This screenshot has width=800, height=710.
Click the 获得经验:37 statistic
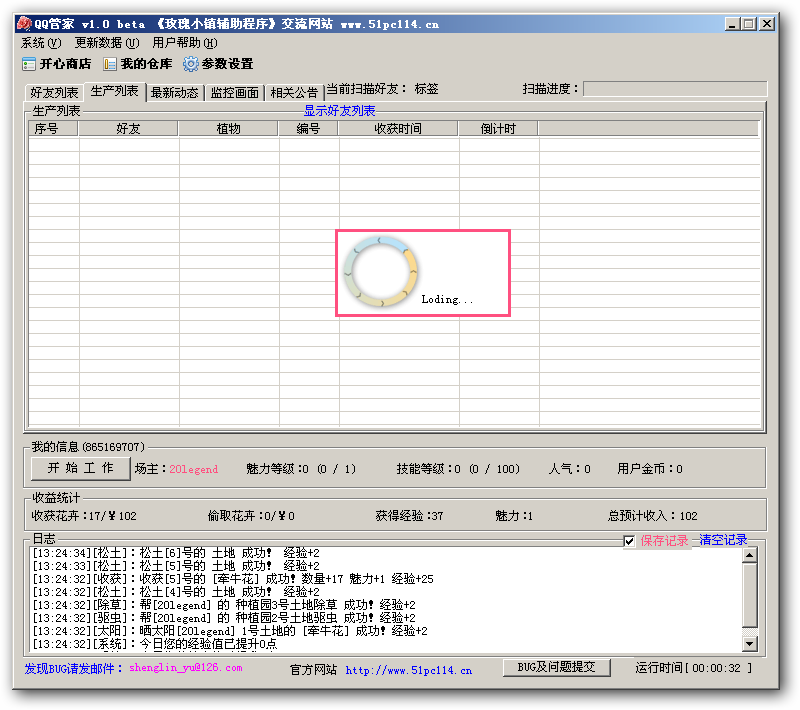tap(409, 516)
